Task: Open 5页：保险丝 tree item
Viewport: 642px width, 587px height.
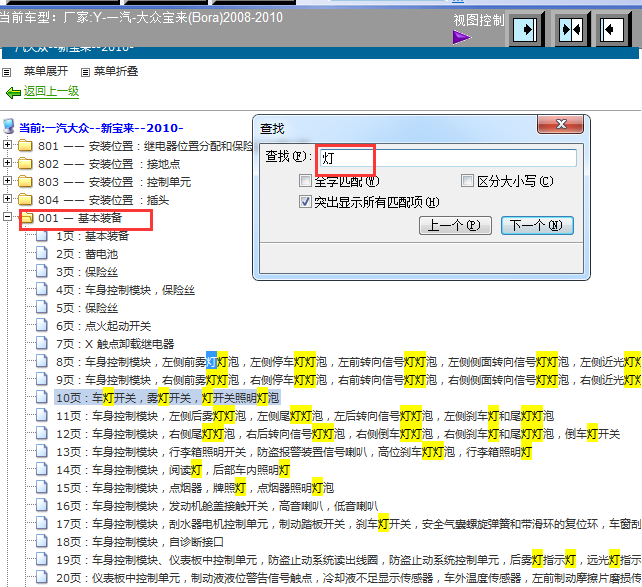Action: click(x=87, y=308)
